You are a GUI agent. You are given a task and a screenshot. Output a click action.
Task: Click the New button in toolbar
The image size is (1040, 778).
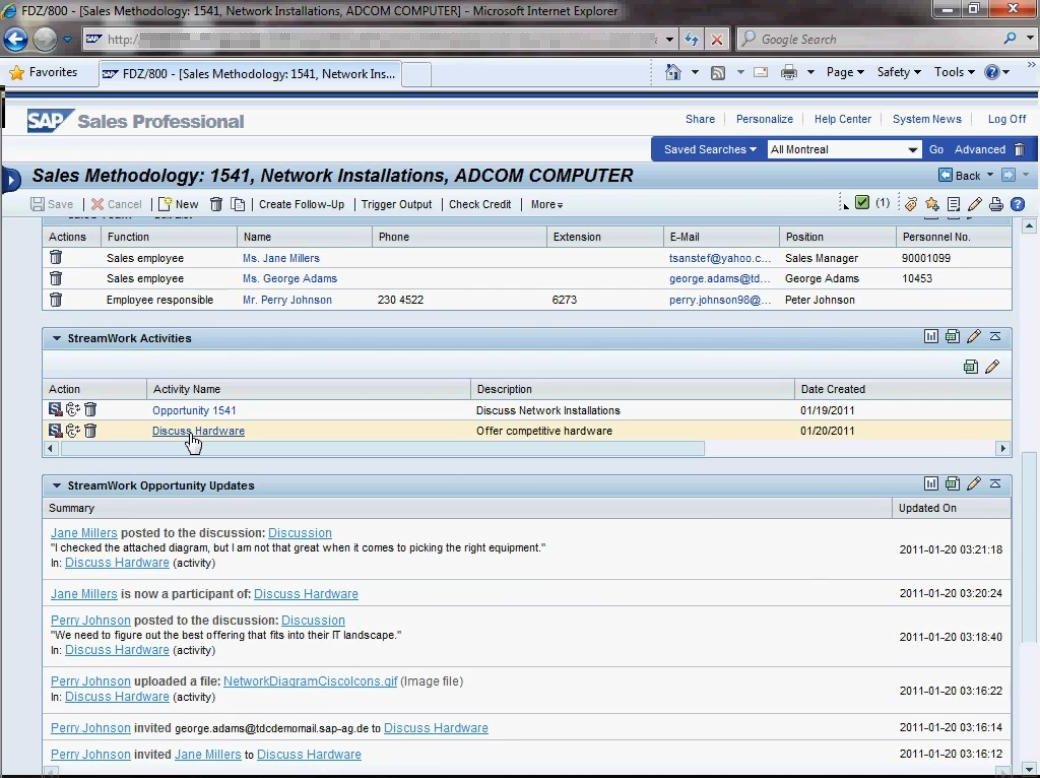point(178,204)
